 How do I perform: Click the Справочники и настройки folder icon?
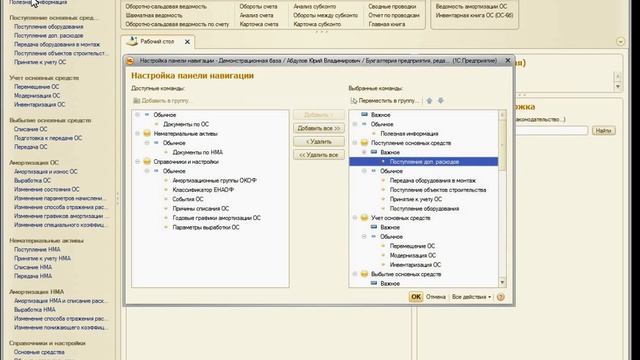click(147, 162)
